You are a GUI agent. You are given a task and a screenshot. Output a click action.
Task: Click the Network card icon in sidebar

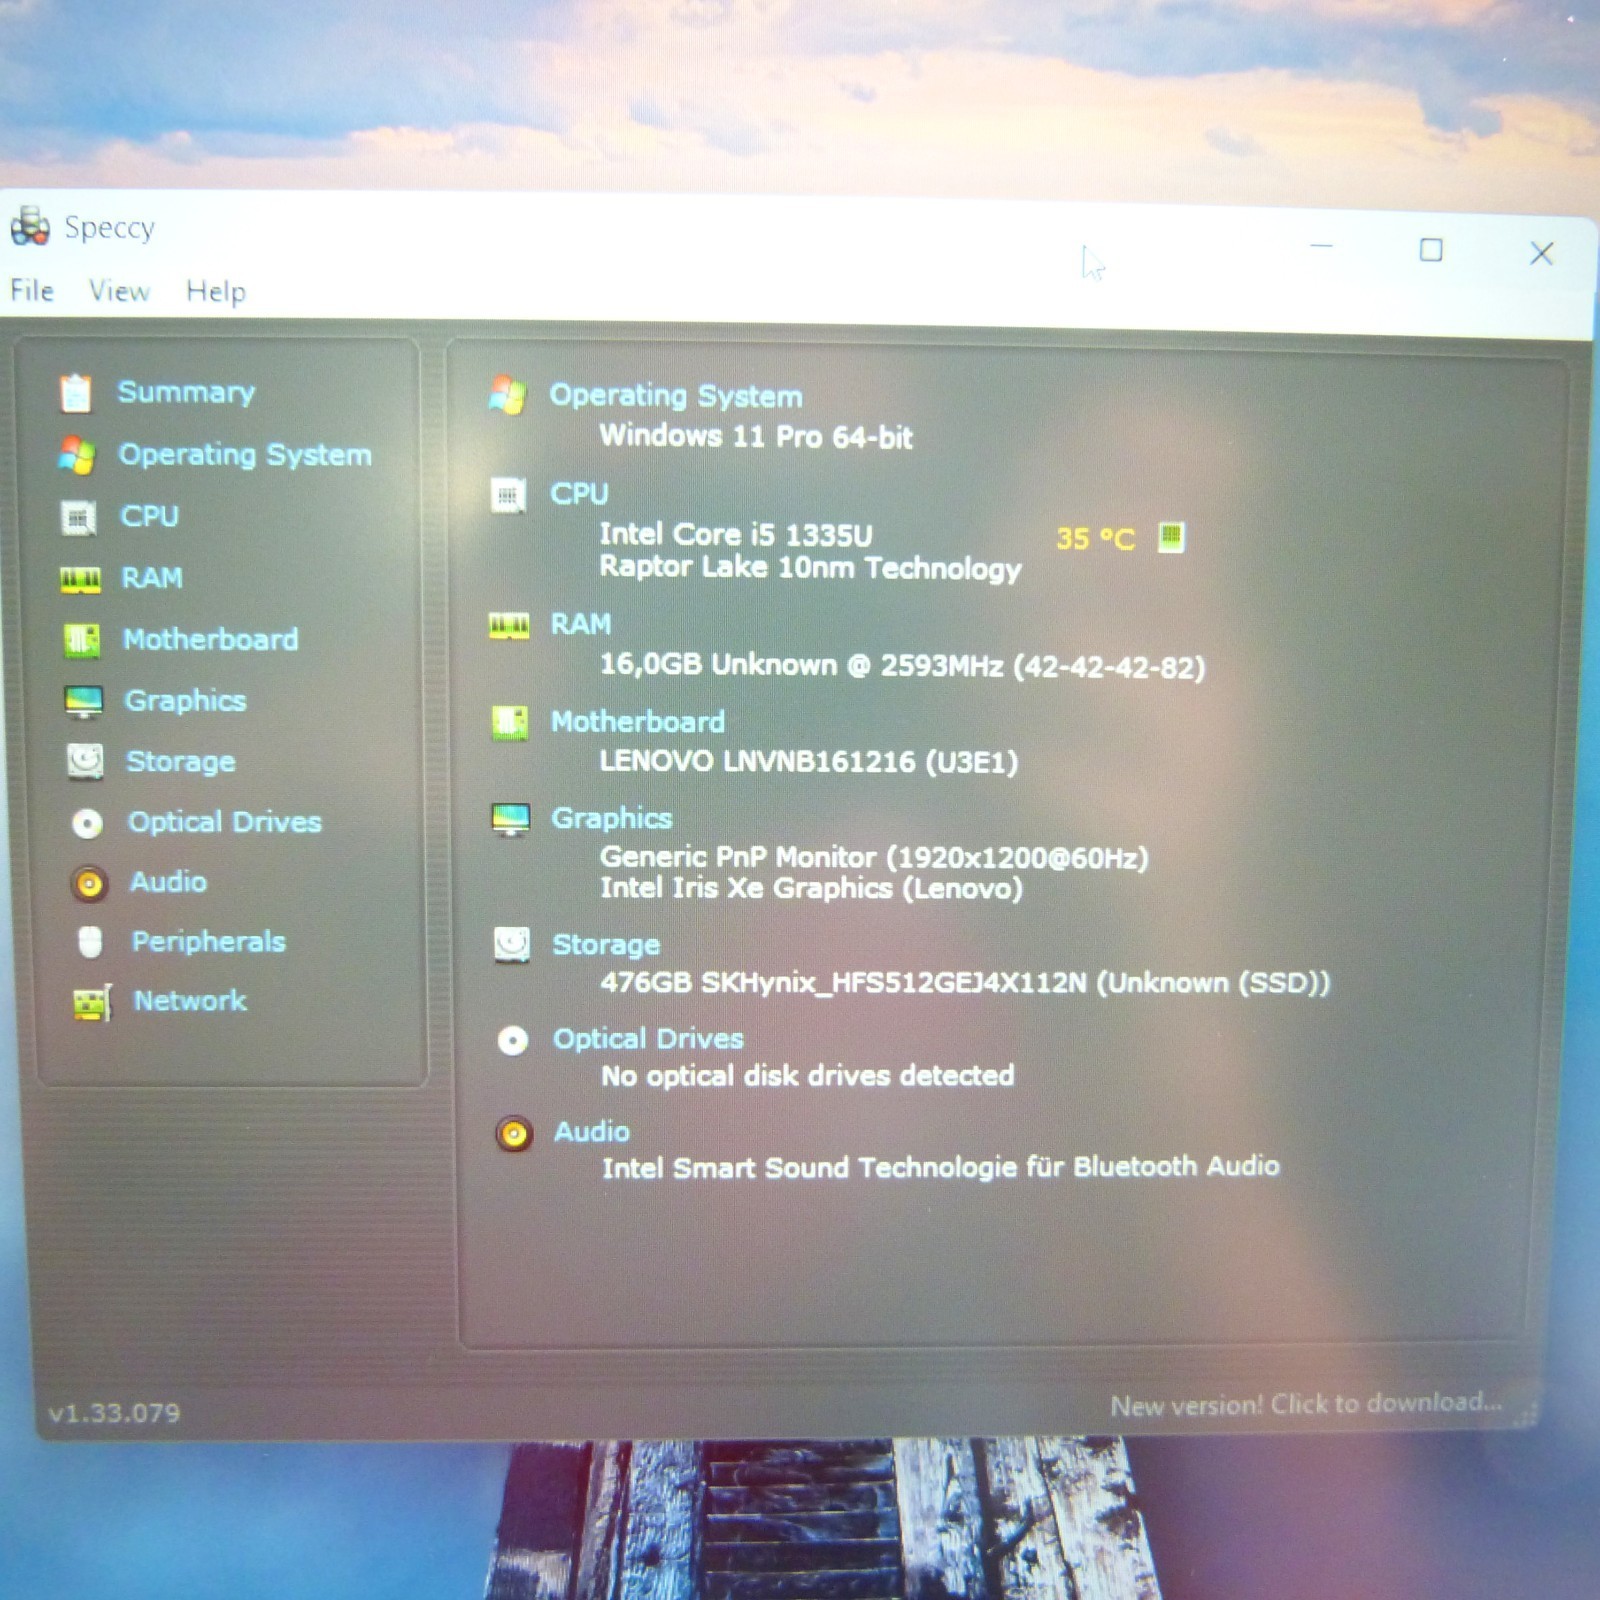(x=92, y=1002)
